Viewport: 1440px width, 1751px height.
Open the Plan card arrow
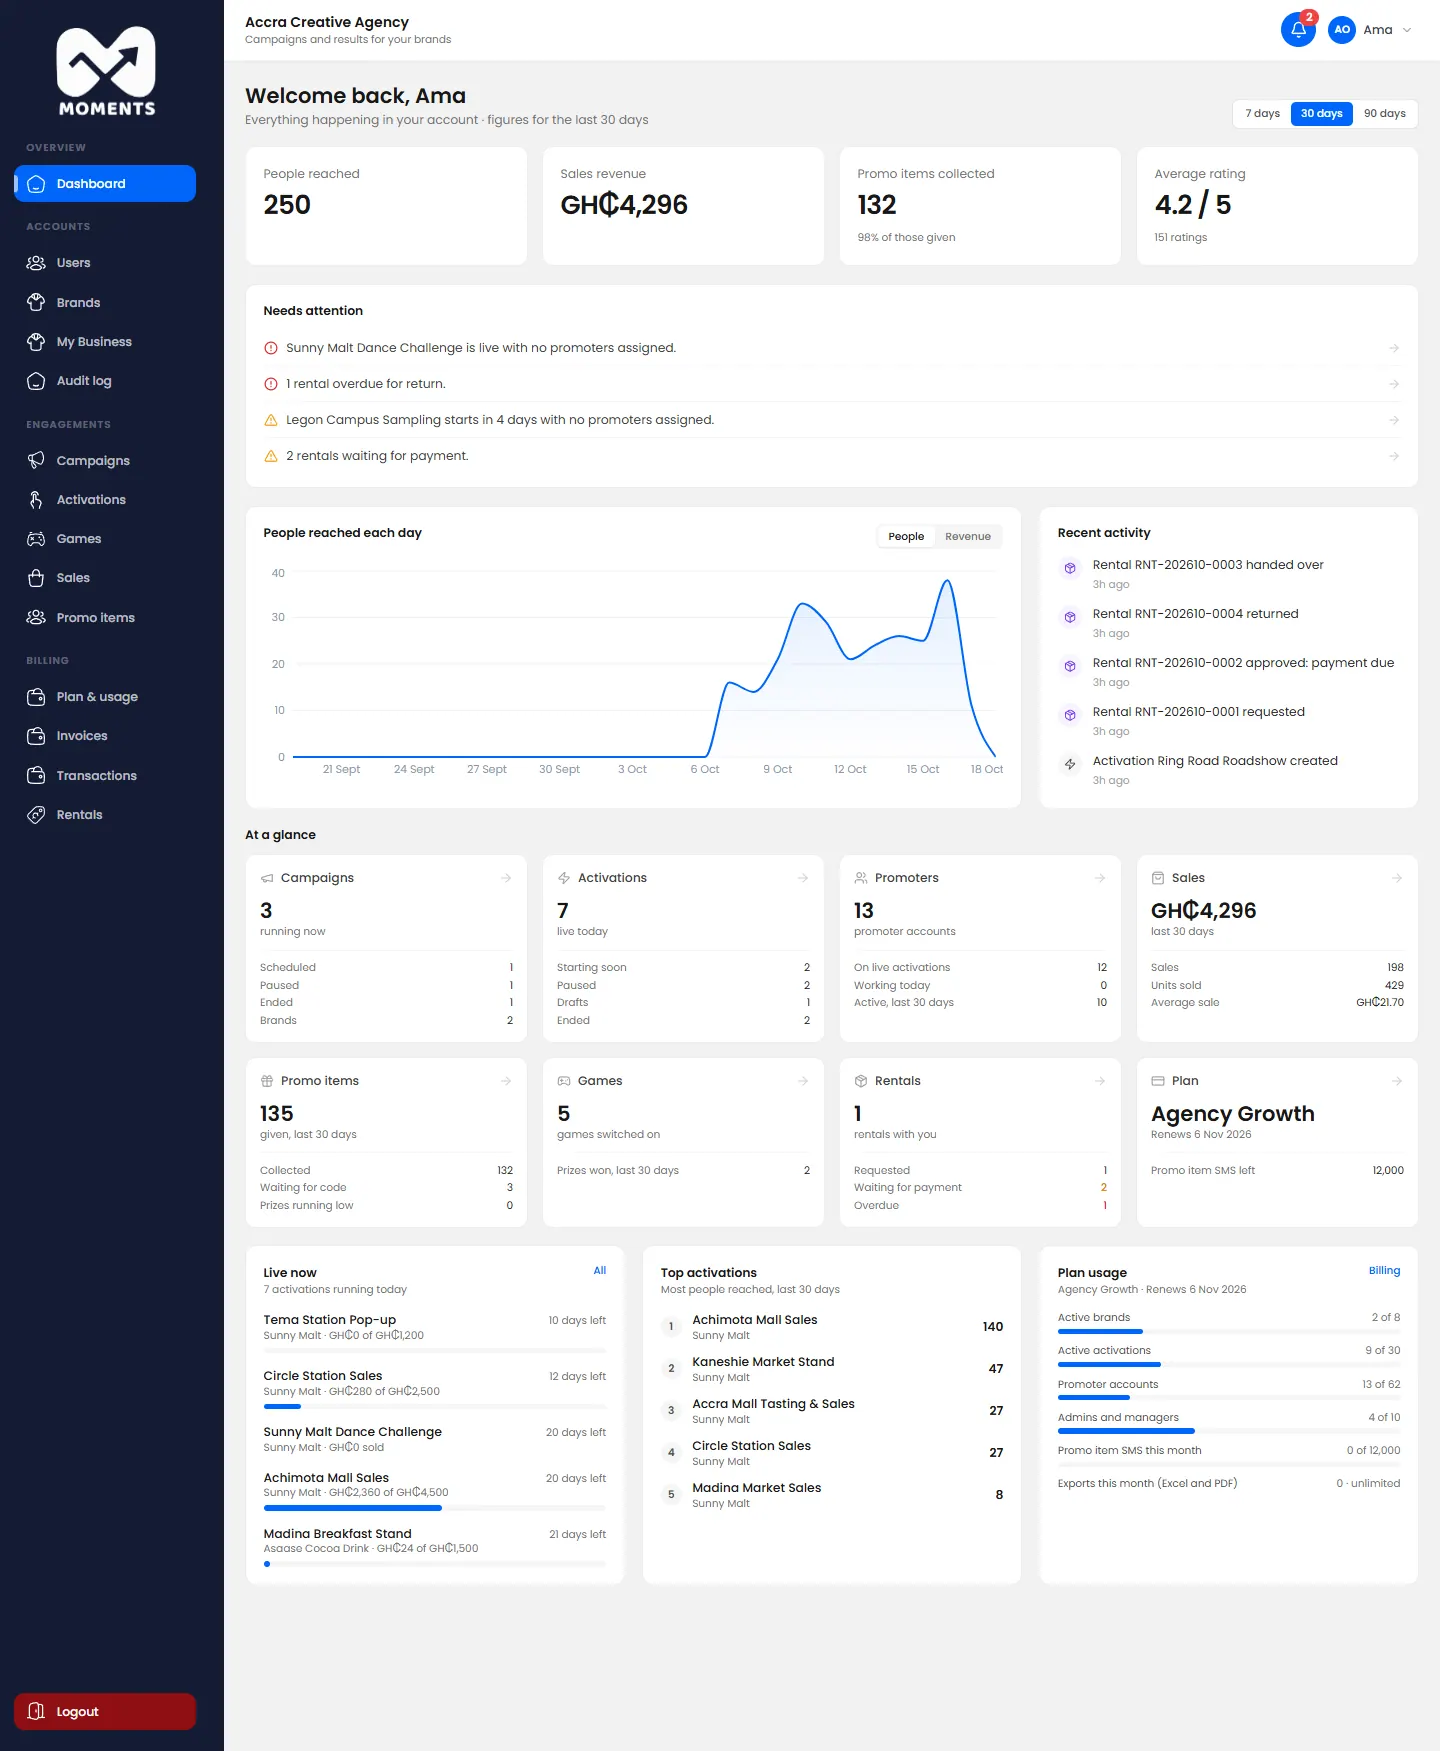1397,1081
